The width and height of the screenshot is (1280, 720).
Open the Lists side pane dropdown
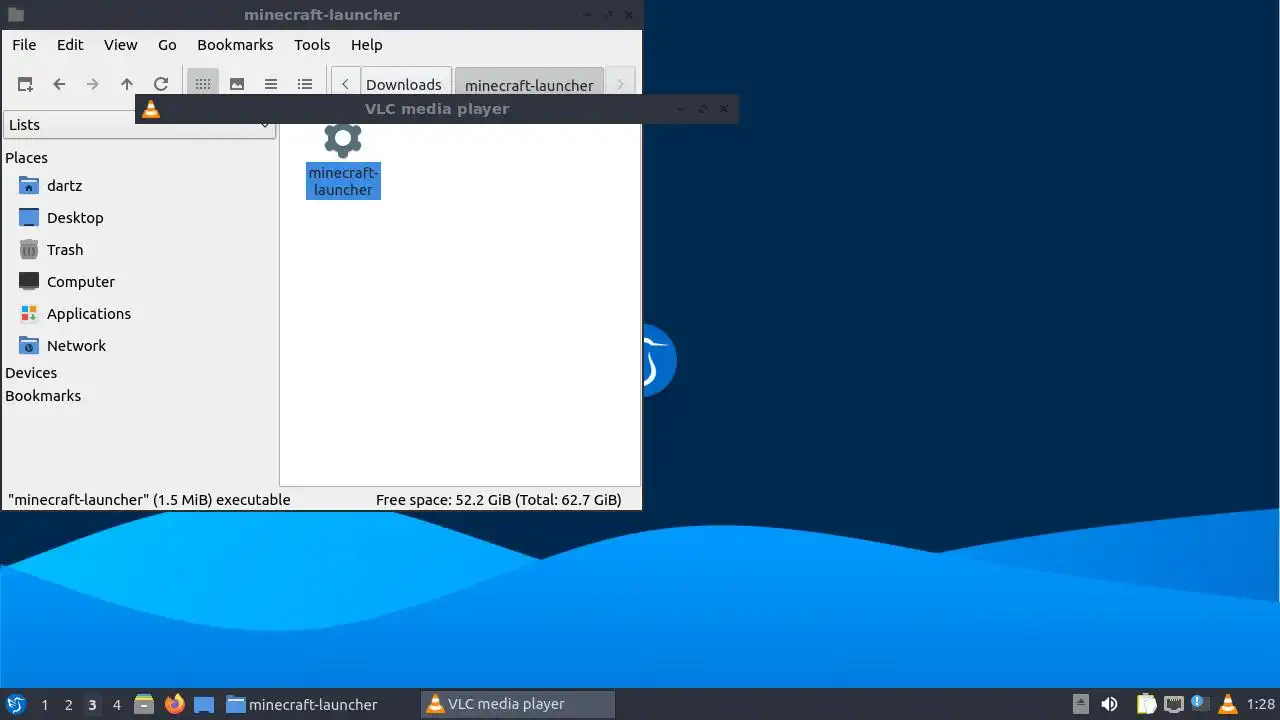(x=139, y=124)
